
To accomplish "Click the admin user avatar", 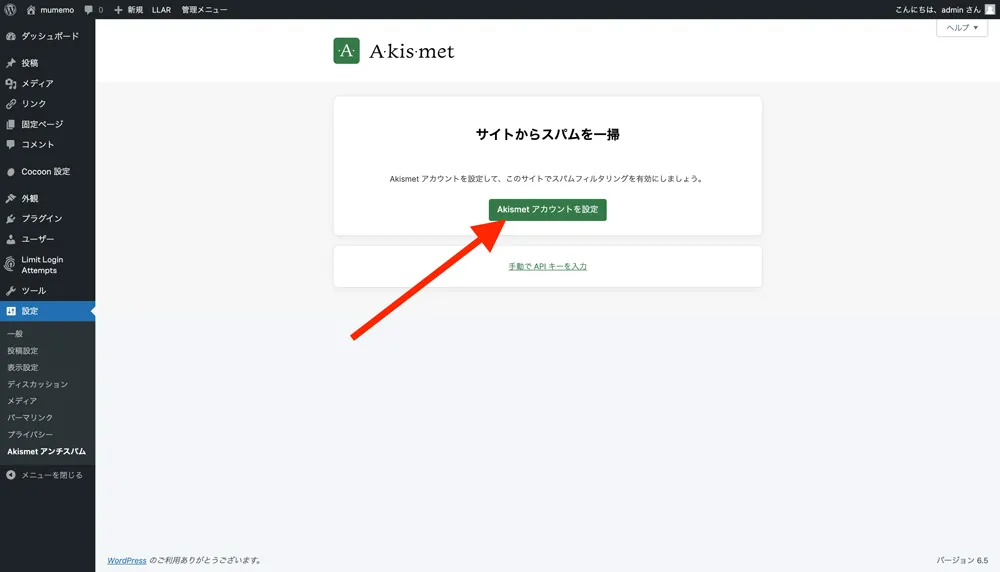I will click(989, 10).
